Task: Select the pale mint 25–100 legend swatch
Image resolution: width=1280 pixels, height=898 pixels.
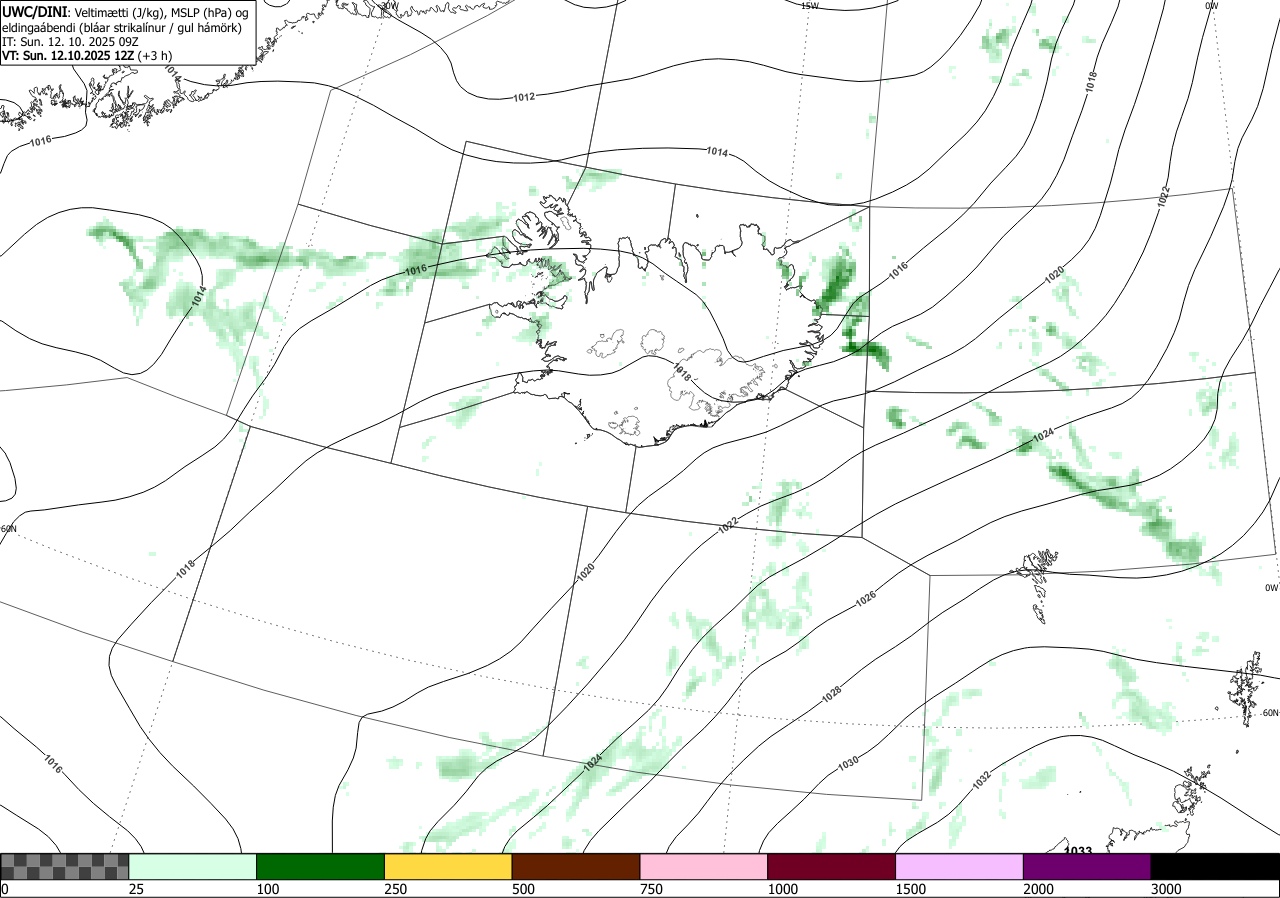Action: pyautogui.click(x=193, y=866)
